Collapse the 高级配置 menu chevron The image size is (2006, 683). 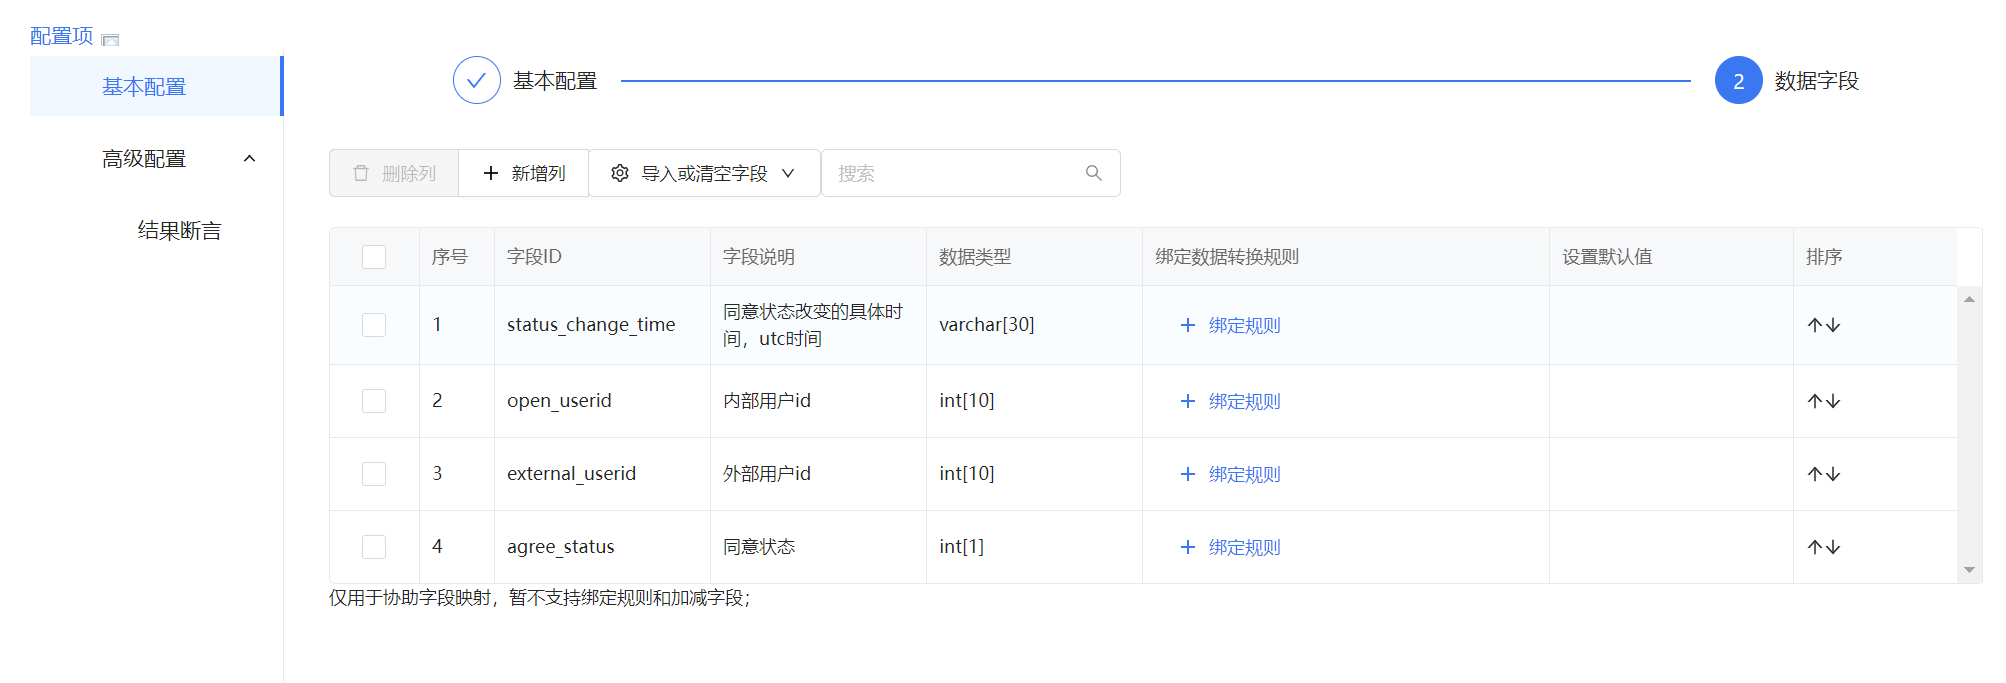pyautogui.click(x=249, y=158)
